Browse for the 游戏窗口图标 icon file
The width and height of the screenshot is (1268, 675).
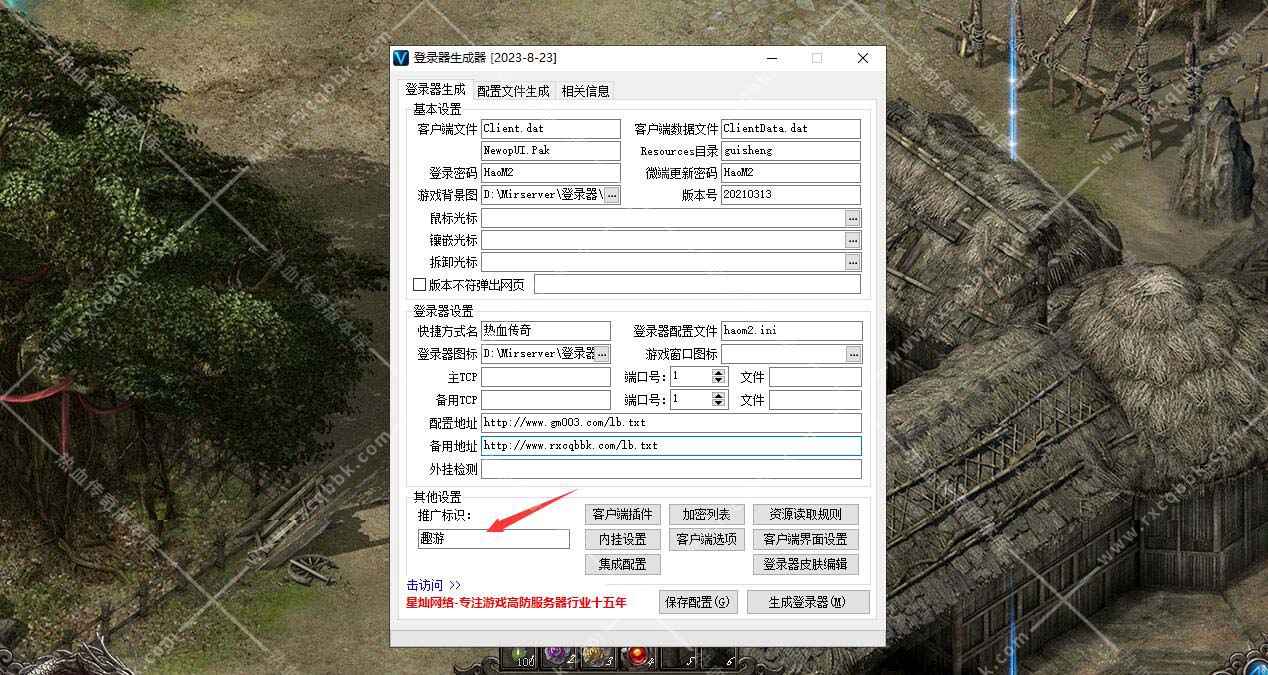point(853,354)
